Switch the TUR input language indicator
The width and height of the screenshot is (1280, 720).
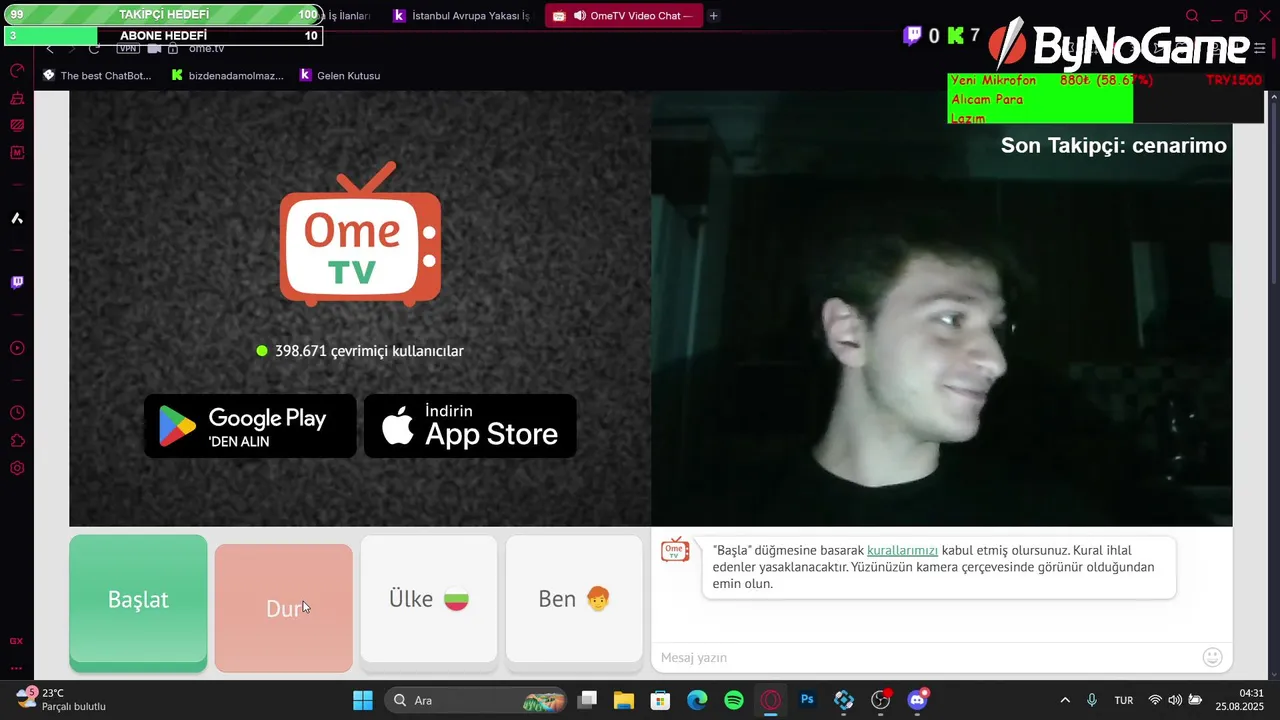coord(1124,700)
